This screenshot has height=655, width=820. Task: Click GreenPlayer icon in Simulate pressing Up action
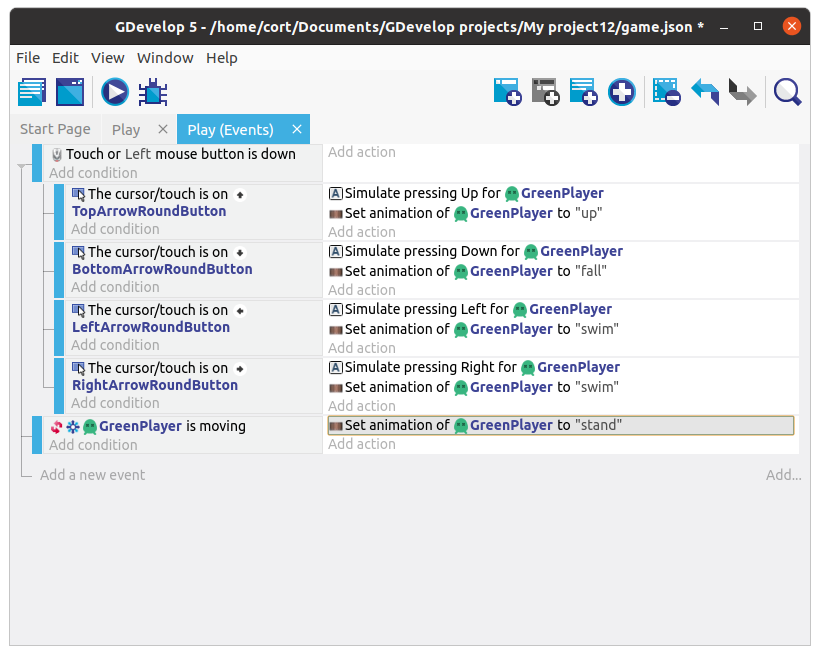point(512,194)
